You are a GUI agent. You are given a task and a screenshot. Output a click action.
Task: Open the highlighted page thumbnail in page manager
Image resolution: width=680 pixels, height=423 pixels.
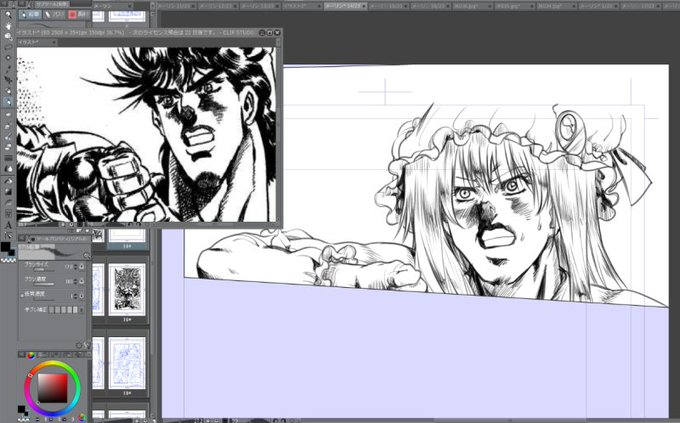[x=127, y=240]
